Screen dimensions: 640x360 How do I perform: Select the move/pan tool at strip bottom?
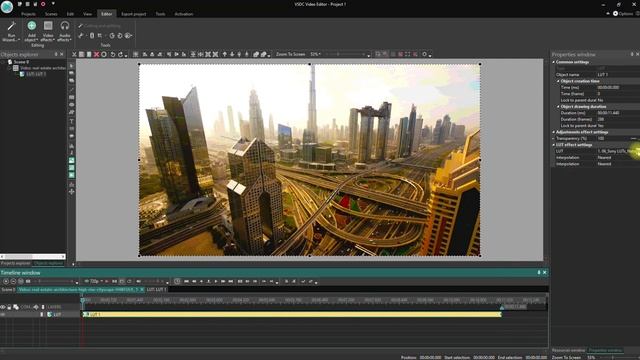[x=71, y=191]
